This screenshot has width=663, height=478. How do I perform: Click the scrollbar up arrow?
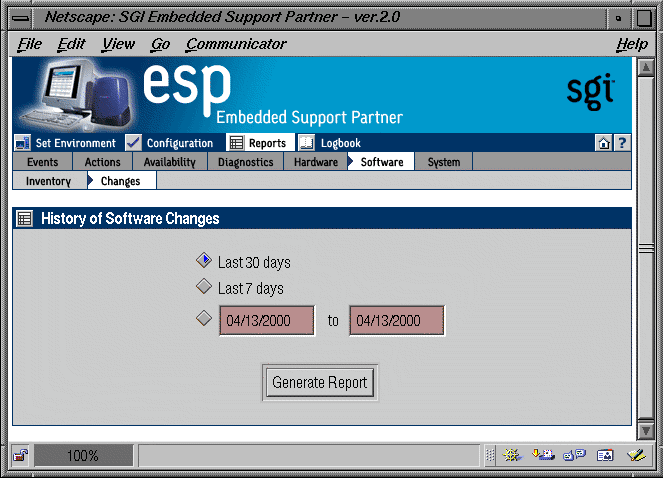(646, 68)
